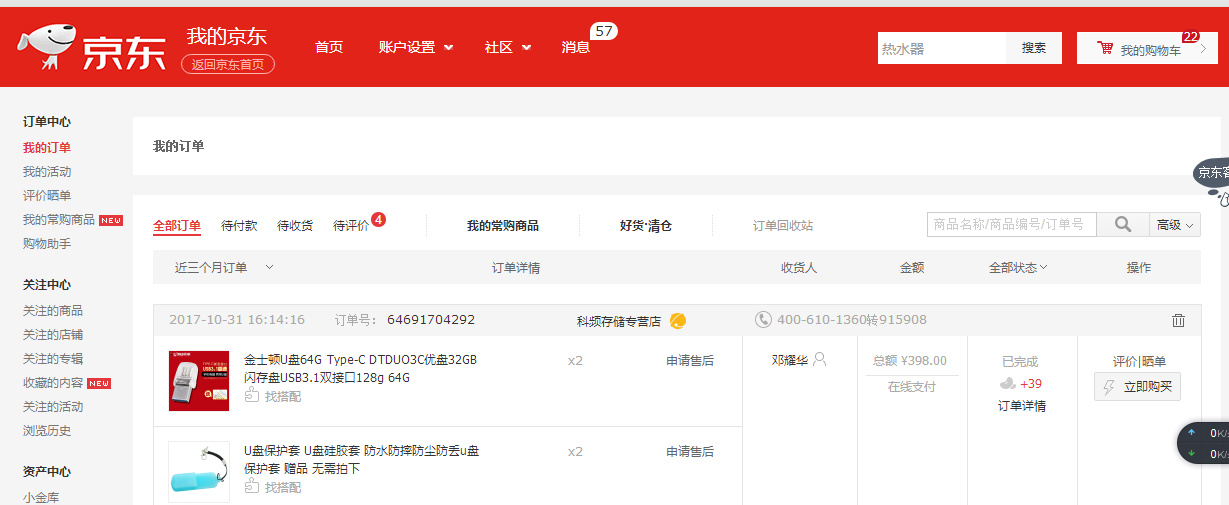Screen dimensions: 1229x505
Task: Click the phone icon before 400-610-1360
Action: (x=763, y=320)
